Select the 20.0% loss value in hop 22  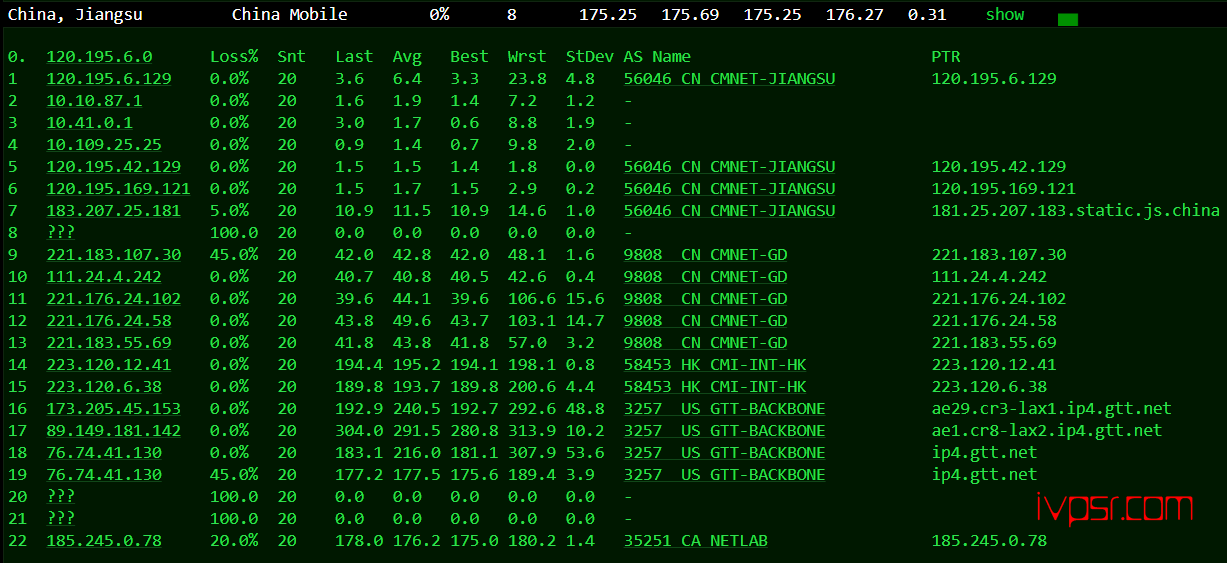pyautogui.click(x=234, y=541)
